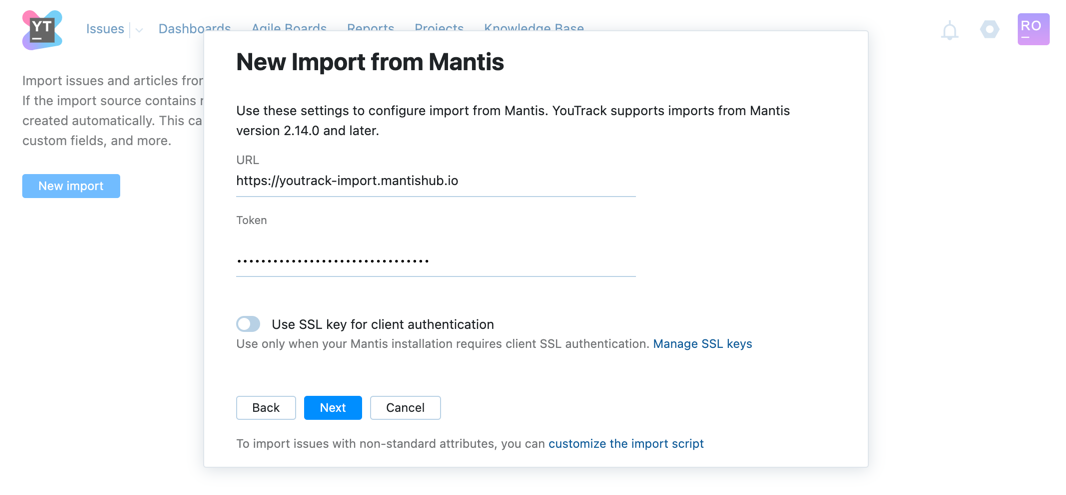1066x495 pixels.
Task: Open Agile Boards in the header
Action: pyautogui.click(x=289, y=28)
